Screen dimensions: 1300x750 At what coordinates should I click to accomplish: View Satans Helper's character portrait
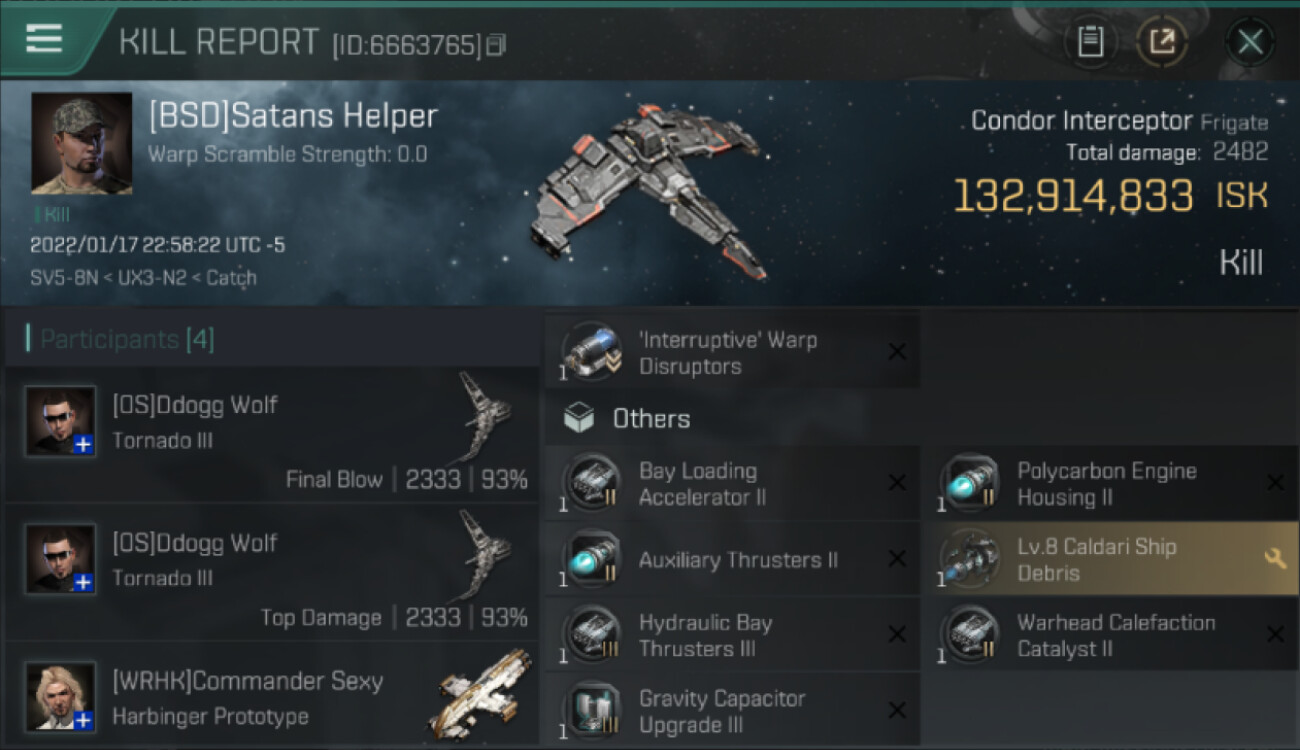click(x=81, y=144)
